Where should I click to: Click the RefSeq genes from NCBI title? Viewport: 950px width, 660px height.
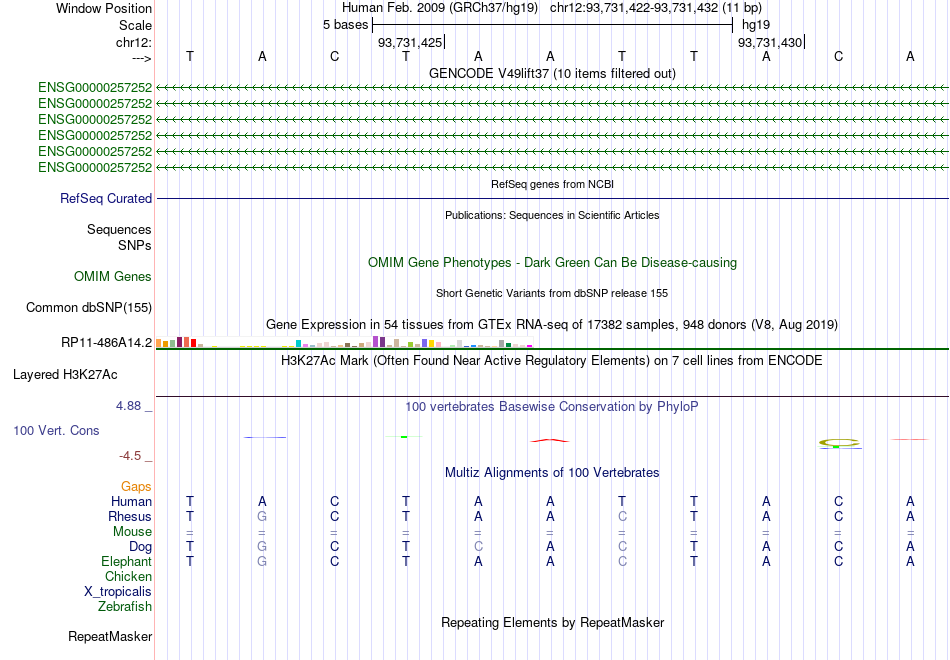pos(553,184)
